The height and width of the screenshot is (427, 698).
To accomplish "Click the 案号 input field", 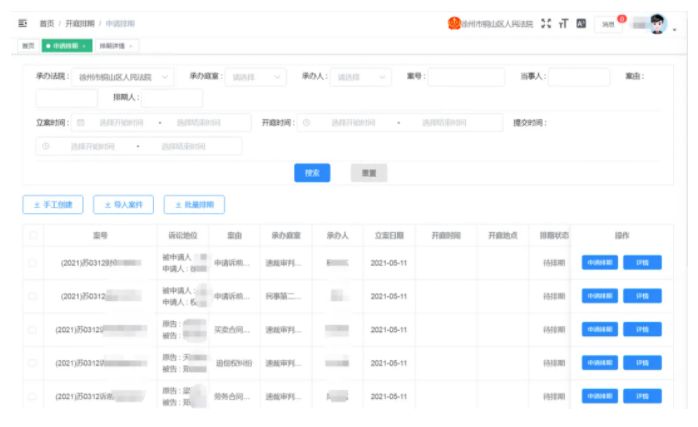I will point(465,76).
